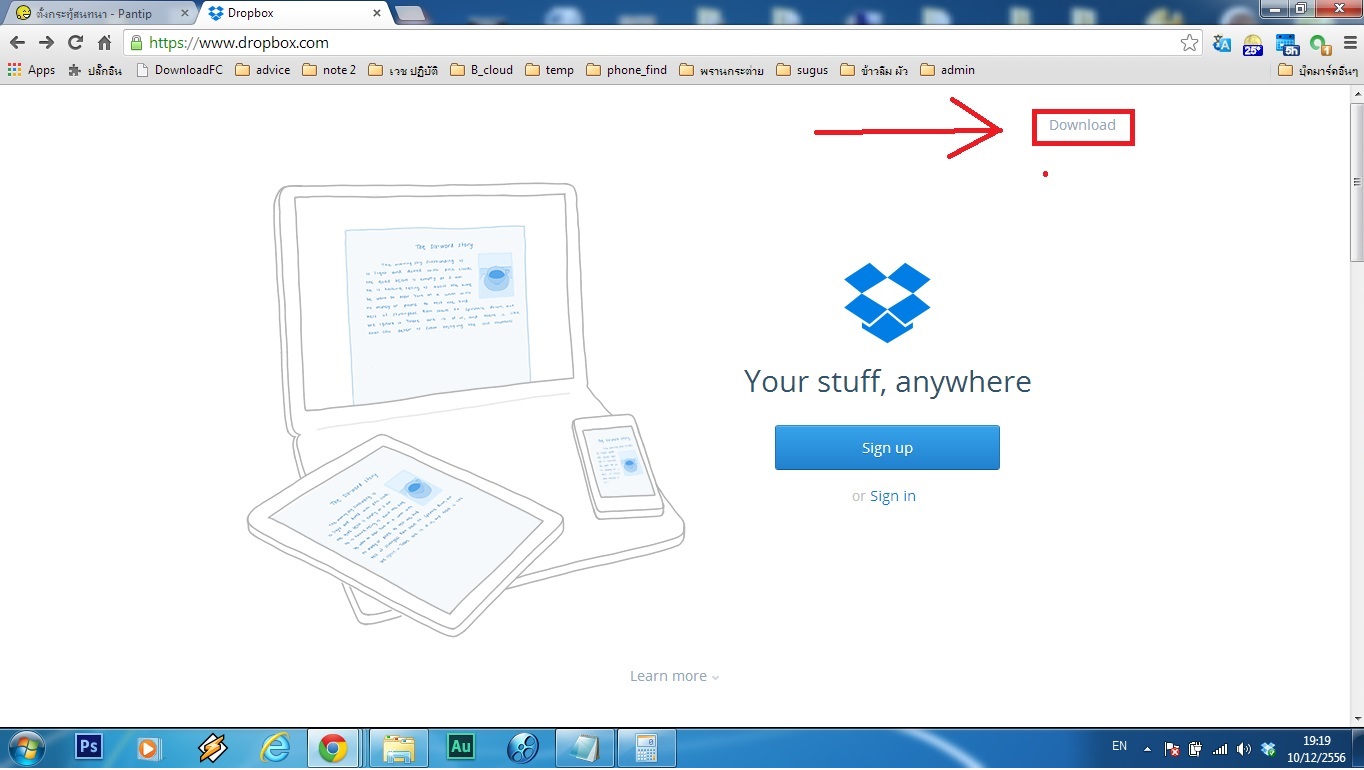Open the advice bookmarks folder

click(x=262, y=70)
